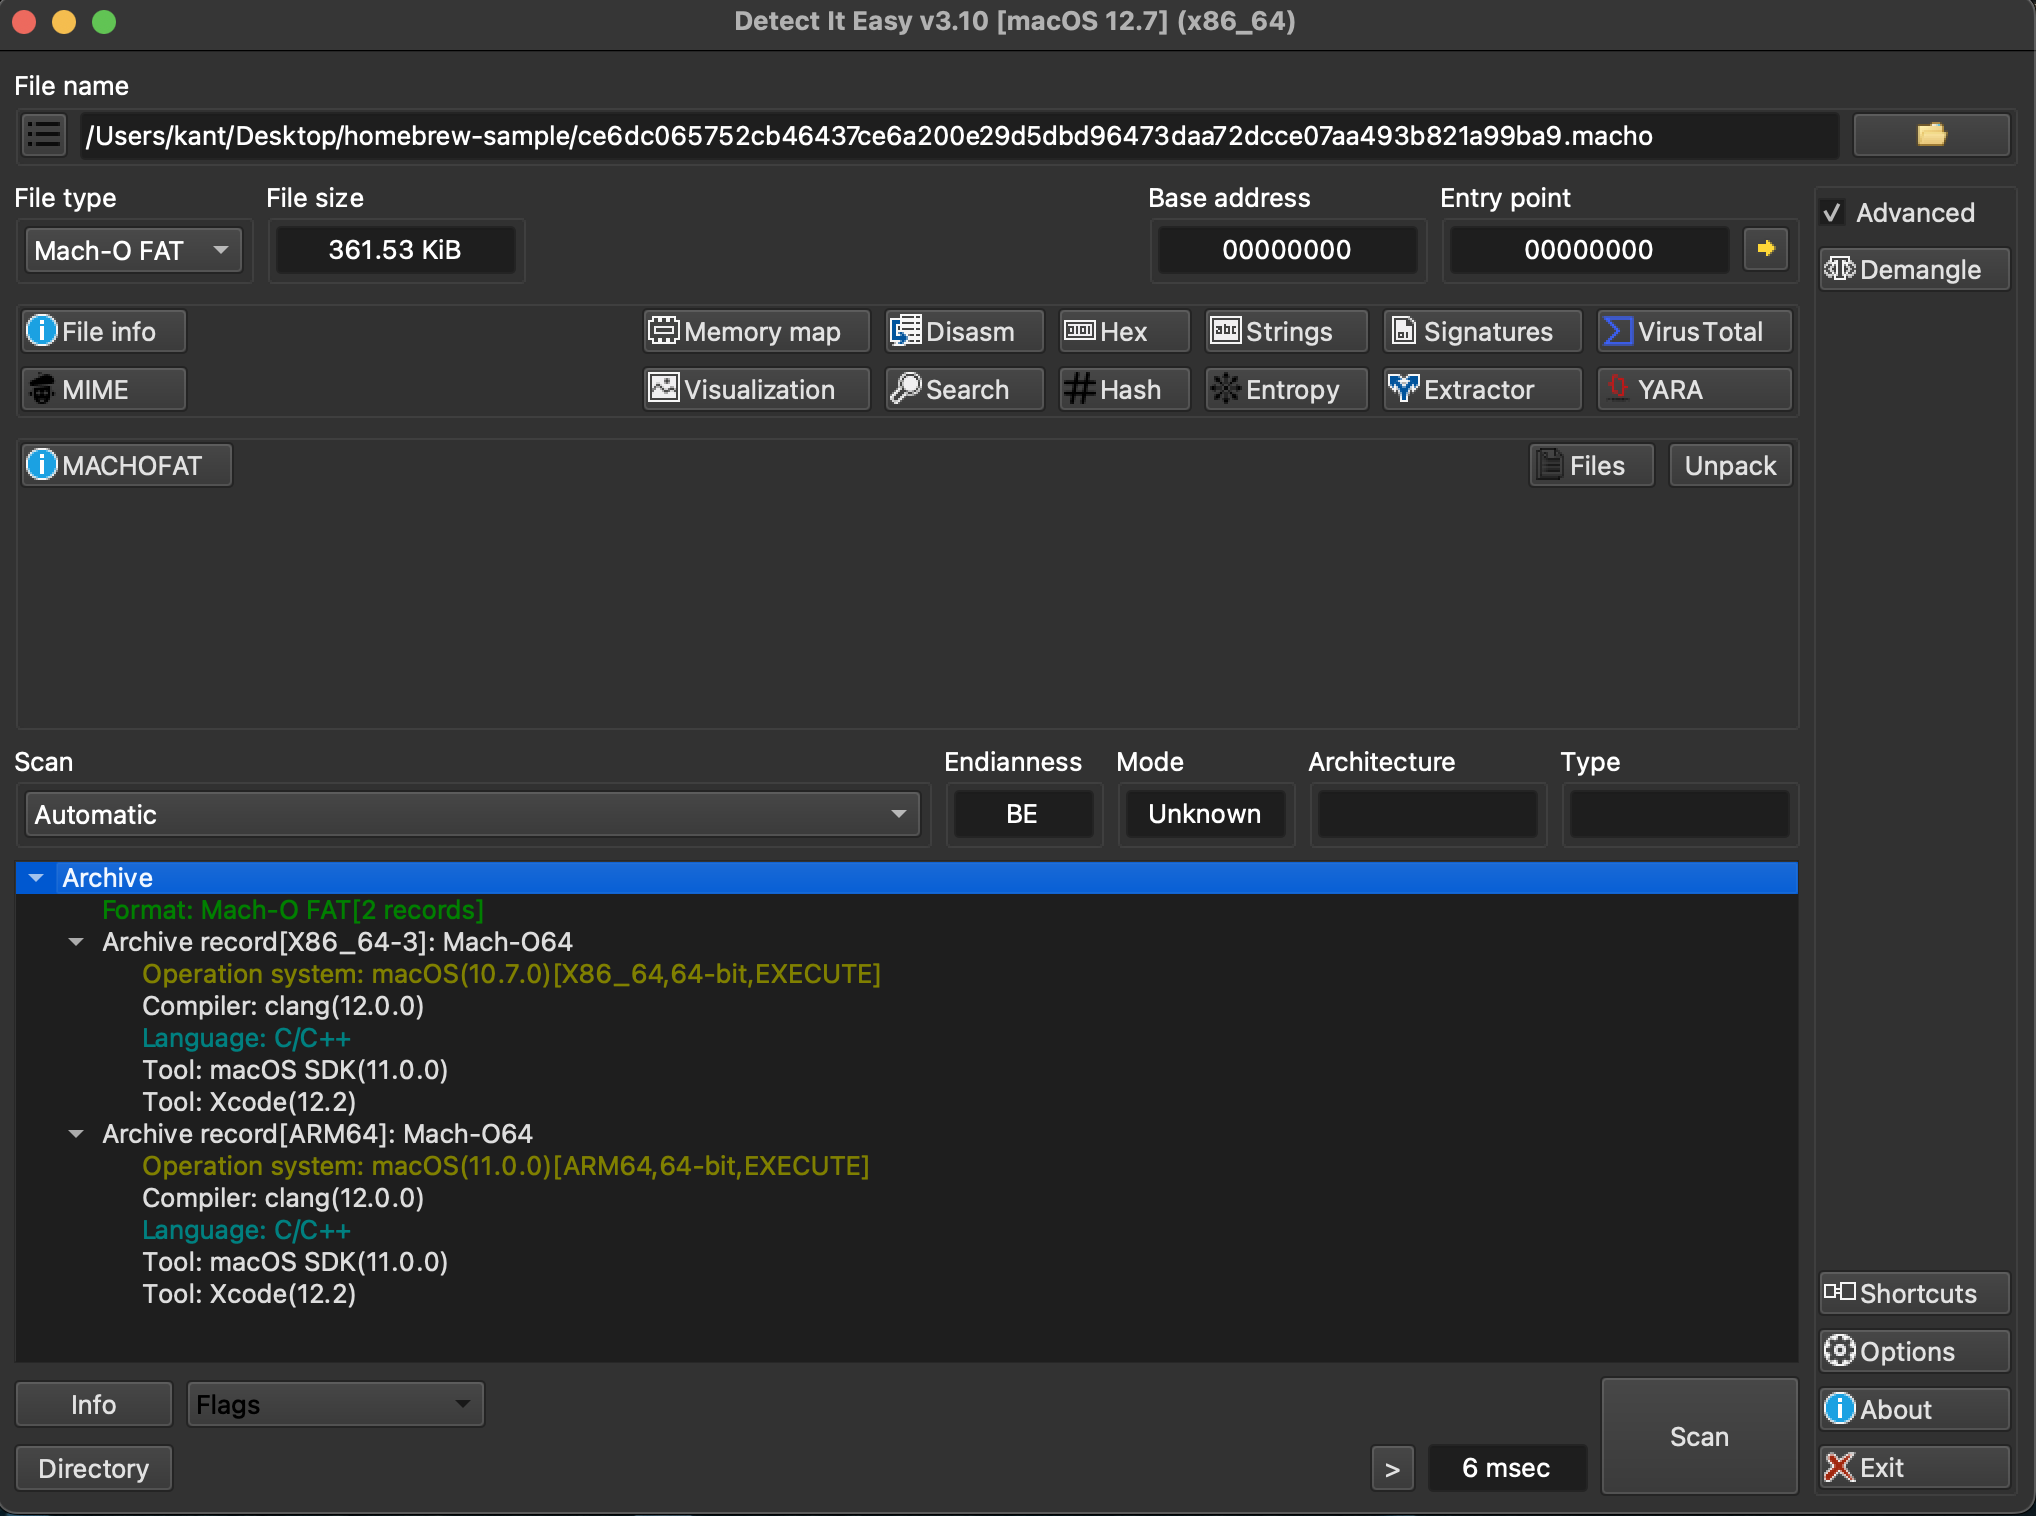Open the Memory map view
The width and height of the screenshot is (2036, 1516).
756,331
